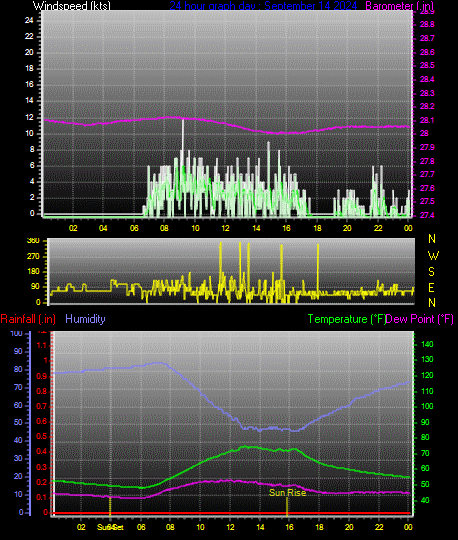The width and height of the screenshot is (458, 540).
Task: Click the E compass label on direction graph
Action: point(431,287)
